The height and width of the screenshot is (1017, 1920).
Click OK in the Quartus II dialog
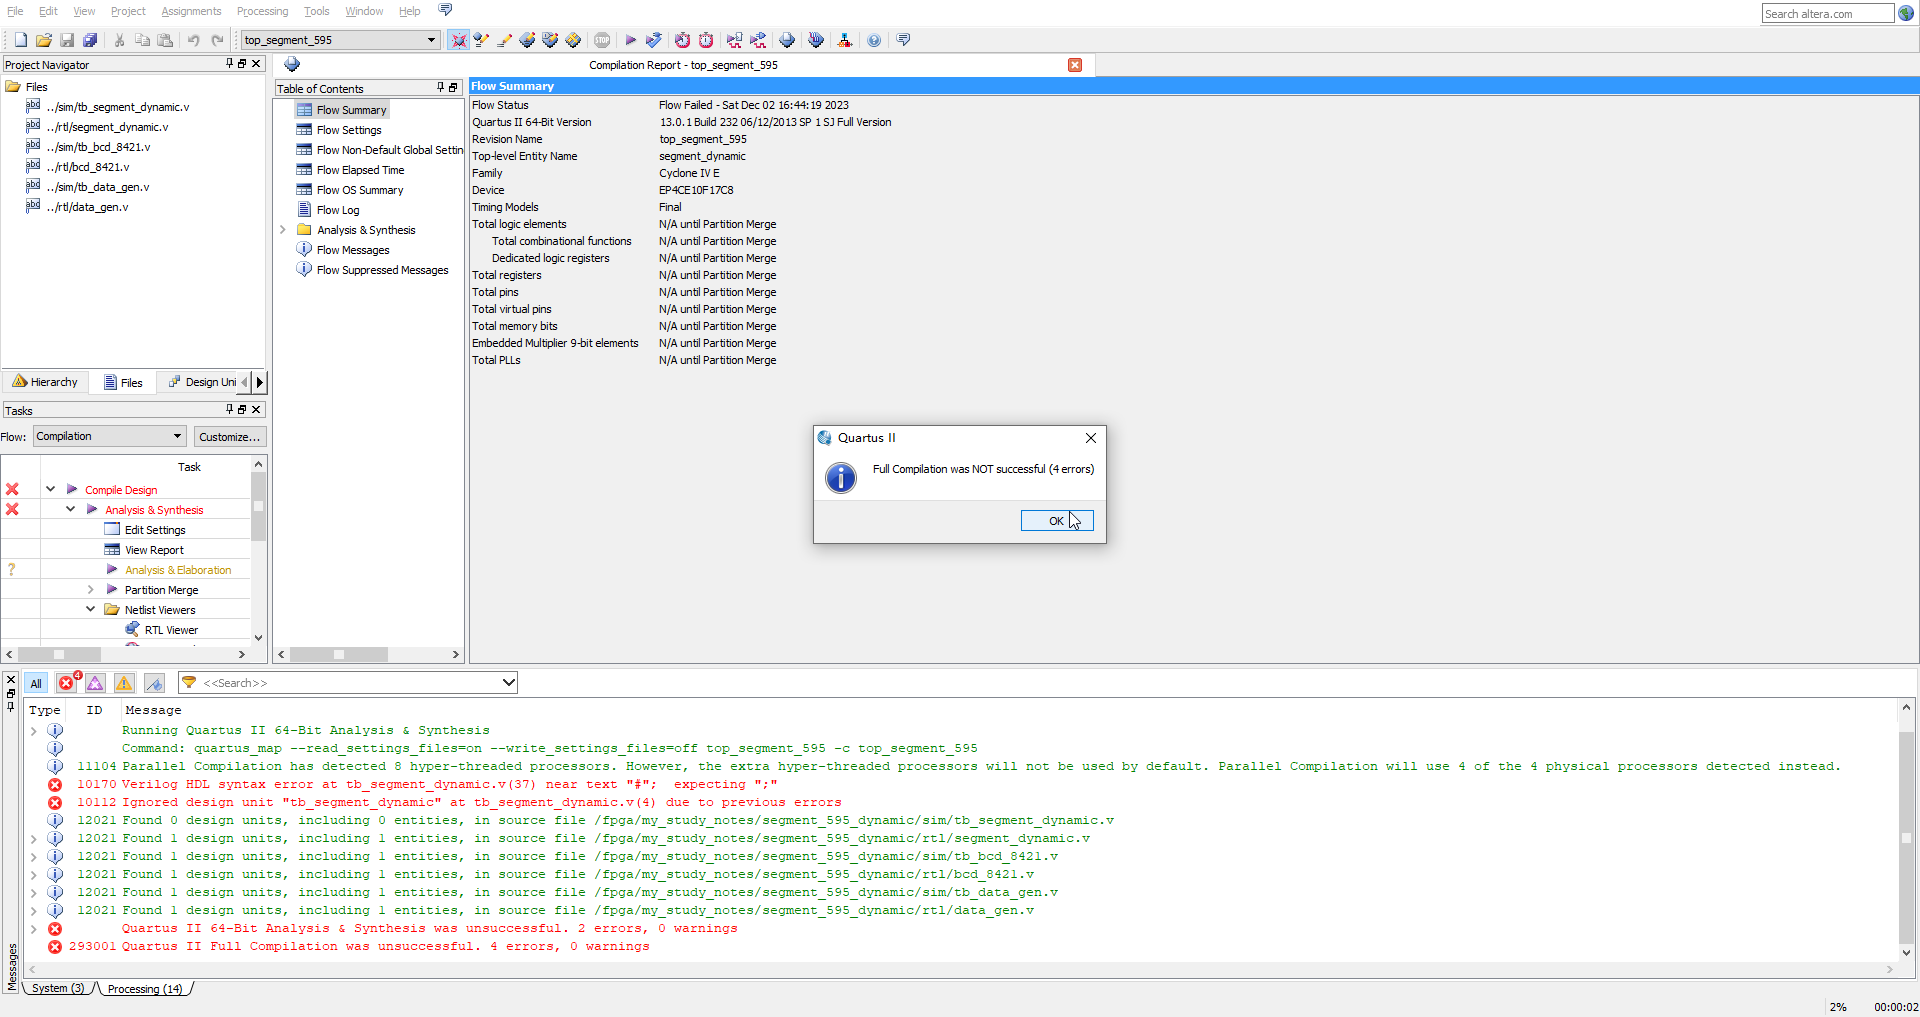point(1057,521)
